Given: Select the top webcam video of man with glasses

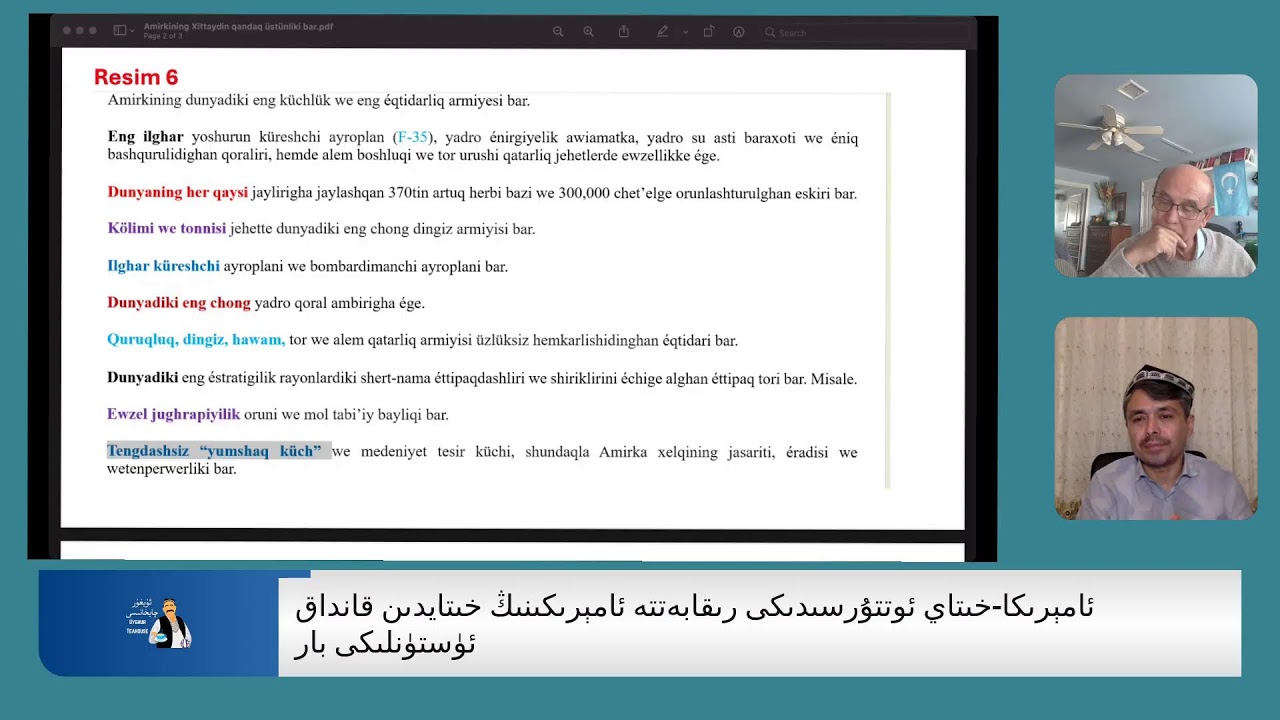Looking at the screenshot, I should point(1156,176).
